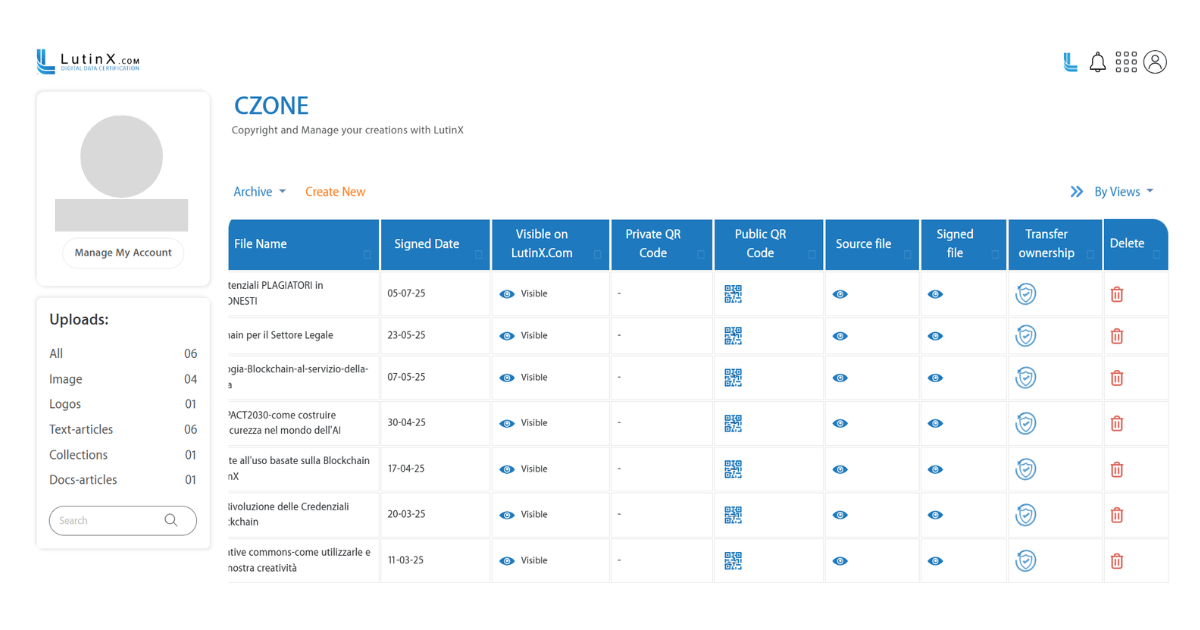Image resolution: width=1200 pixels, height=630 pixels.
Task: View signed file of 17-04-25 entry
Action: pyautogui.click(x=935, y=469)
